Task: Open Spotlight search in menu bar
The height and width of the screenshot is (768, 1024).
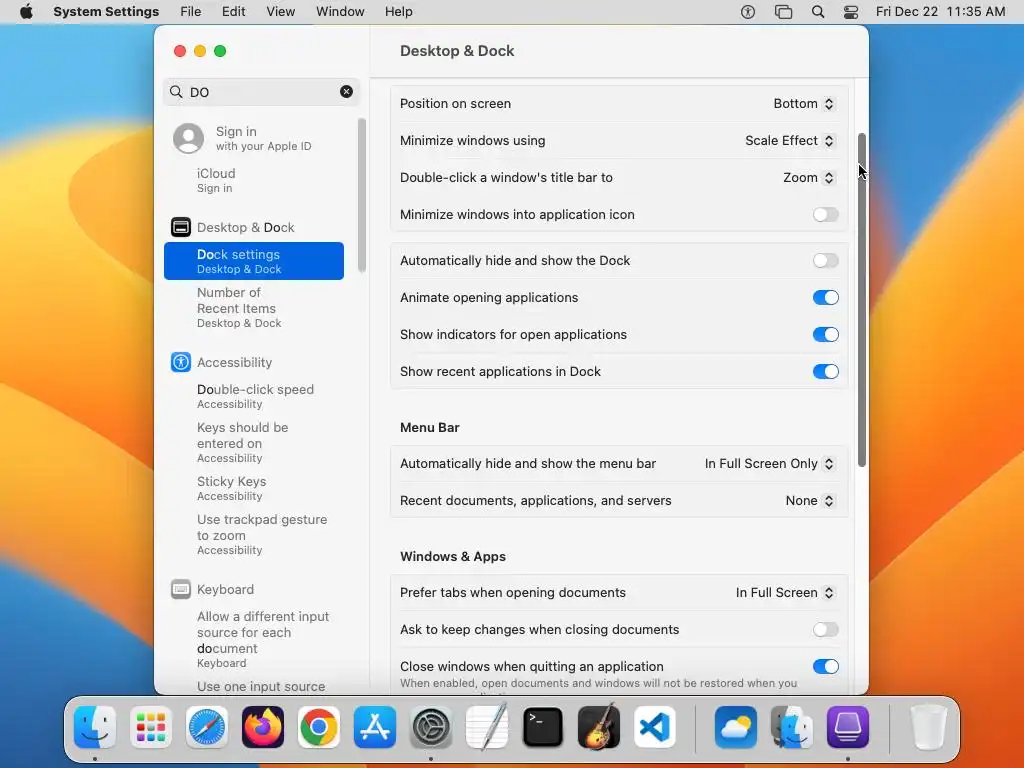Action: coord(818,12)
